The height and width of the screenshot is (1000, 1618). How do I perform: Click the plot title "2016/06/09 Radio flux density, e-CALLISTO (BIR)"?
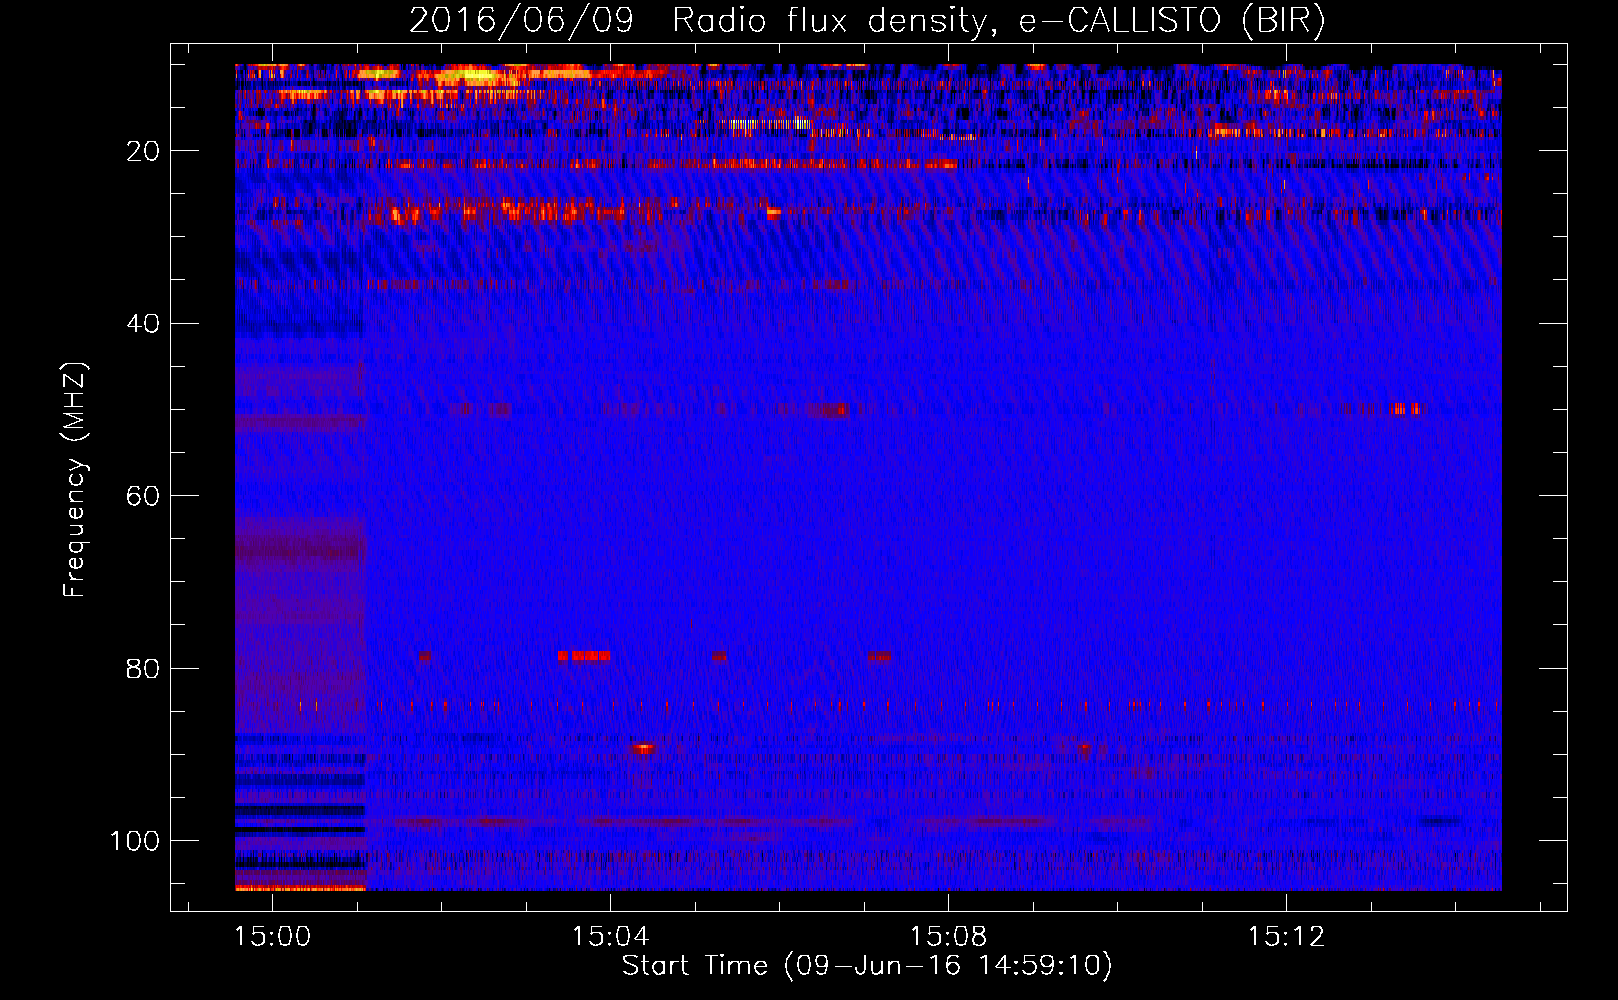click(x=867, y=21)
